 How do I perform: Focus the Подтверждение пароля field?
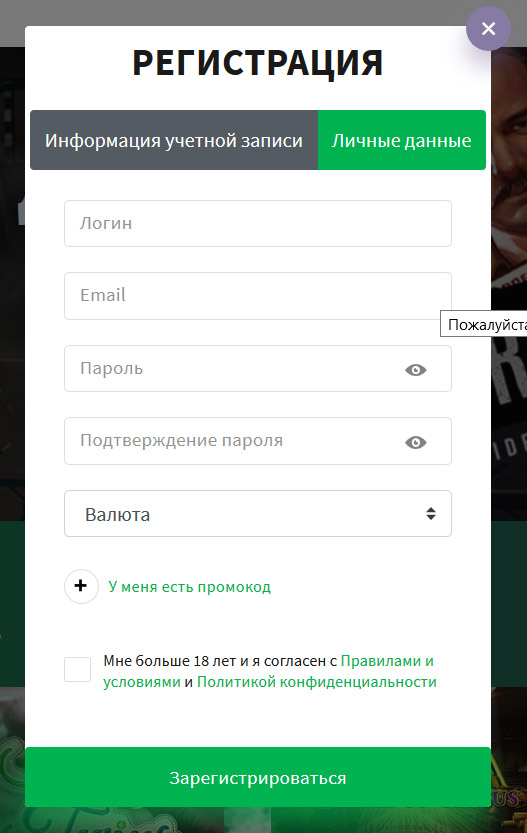(x=258, y=441)
